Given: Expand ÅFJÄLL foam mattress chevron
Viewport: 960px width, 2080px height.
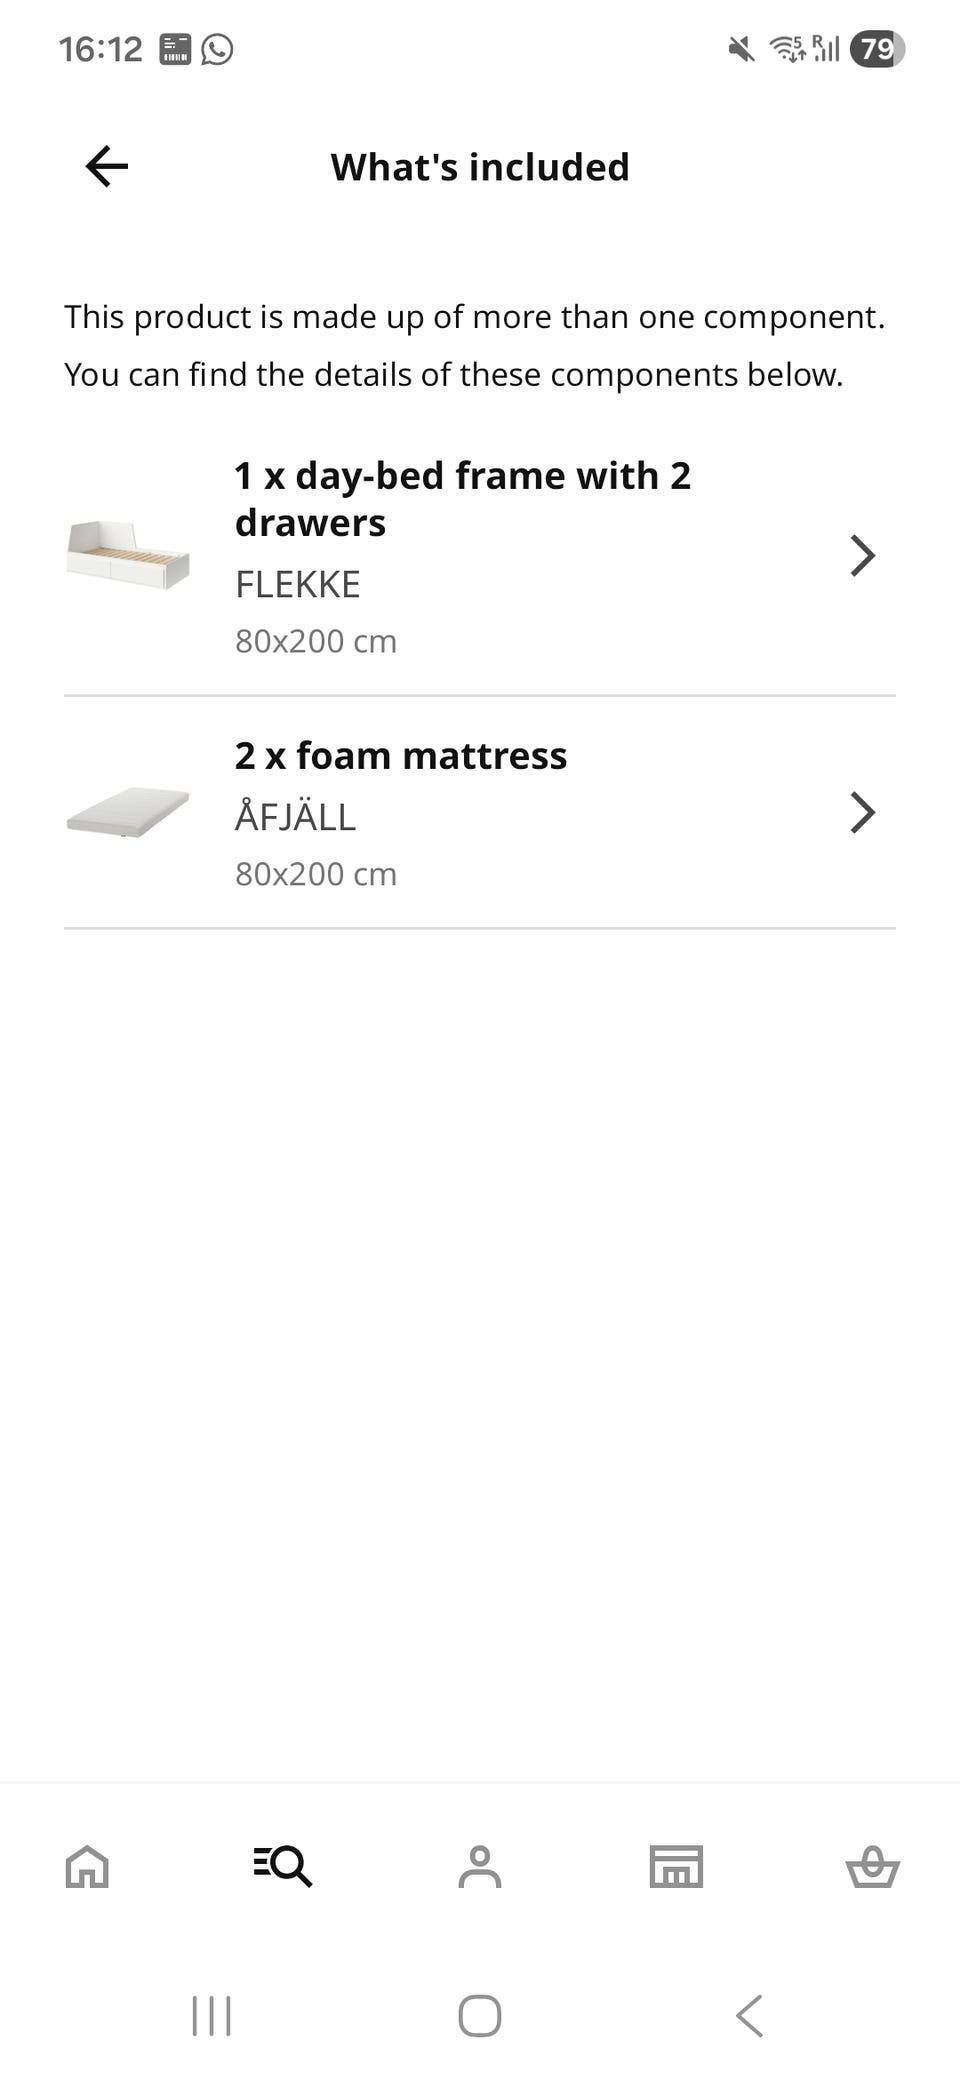Looking at the screenshot, I should (862, 812).
